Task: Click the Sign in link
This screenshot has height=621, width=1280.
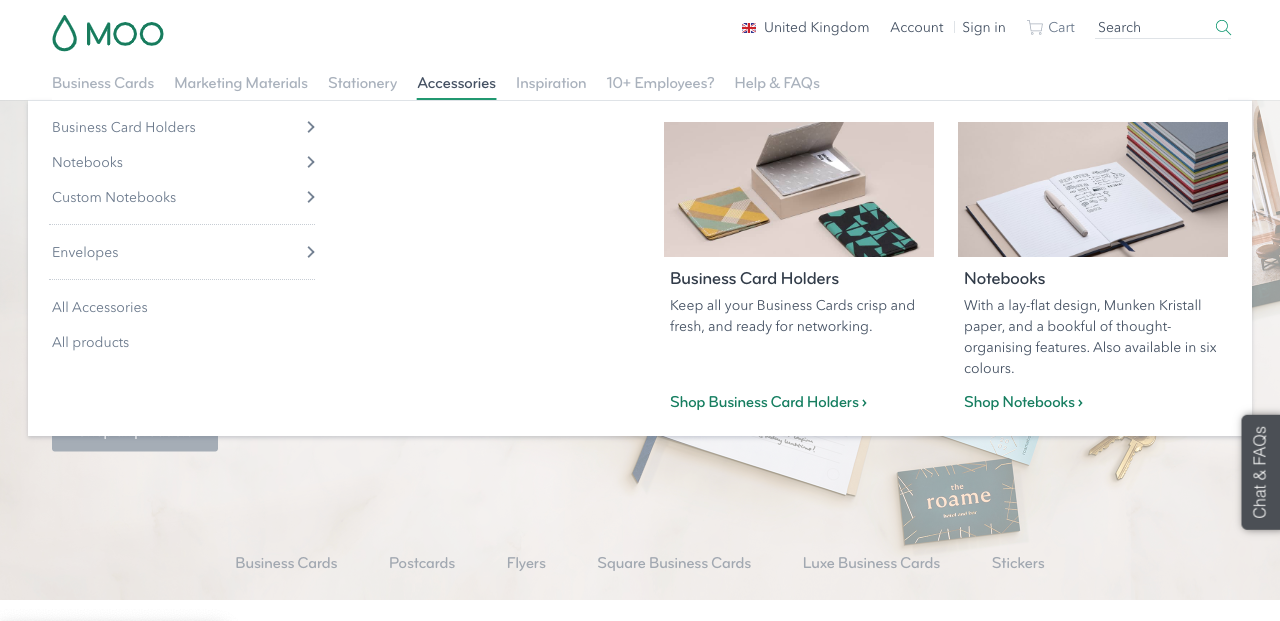Action: click(x=984, y=27)
